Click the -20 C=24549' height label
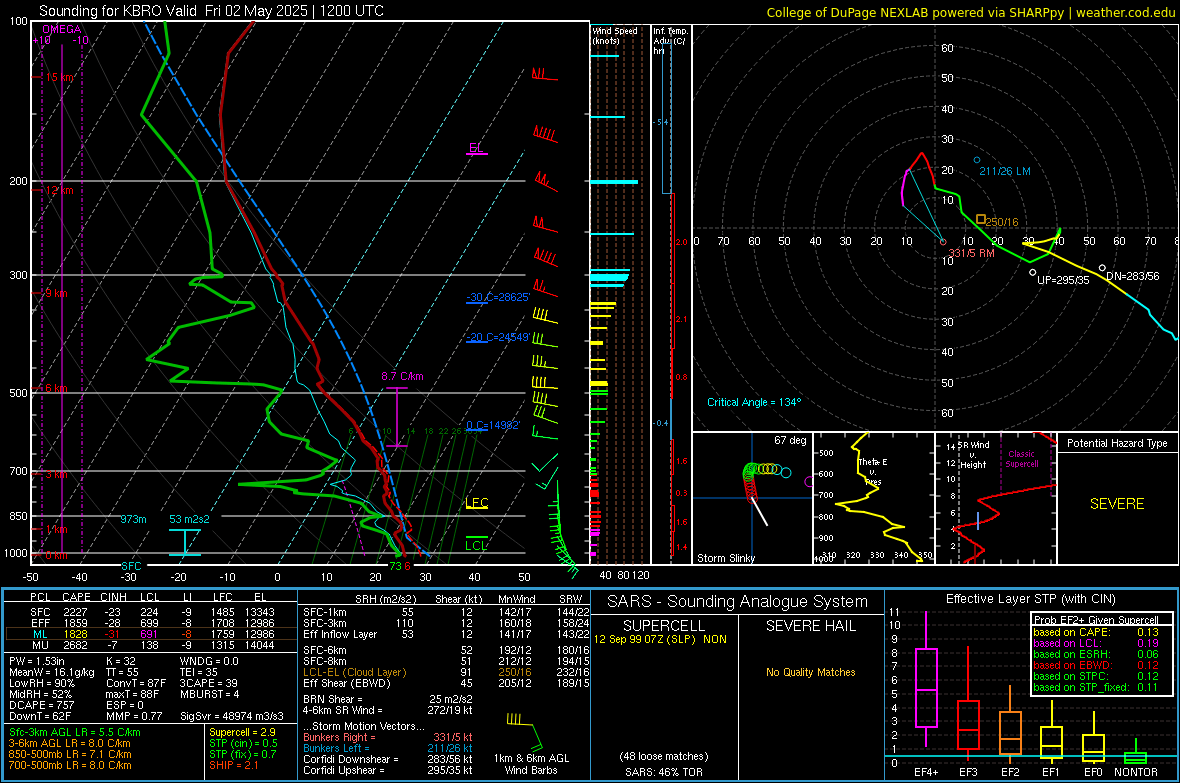 497,337
